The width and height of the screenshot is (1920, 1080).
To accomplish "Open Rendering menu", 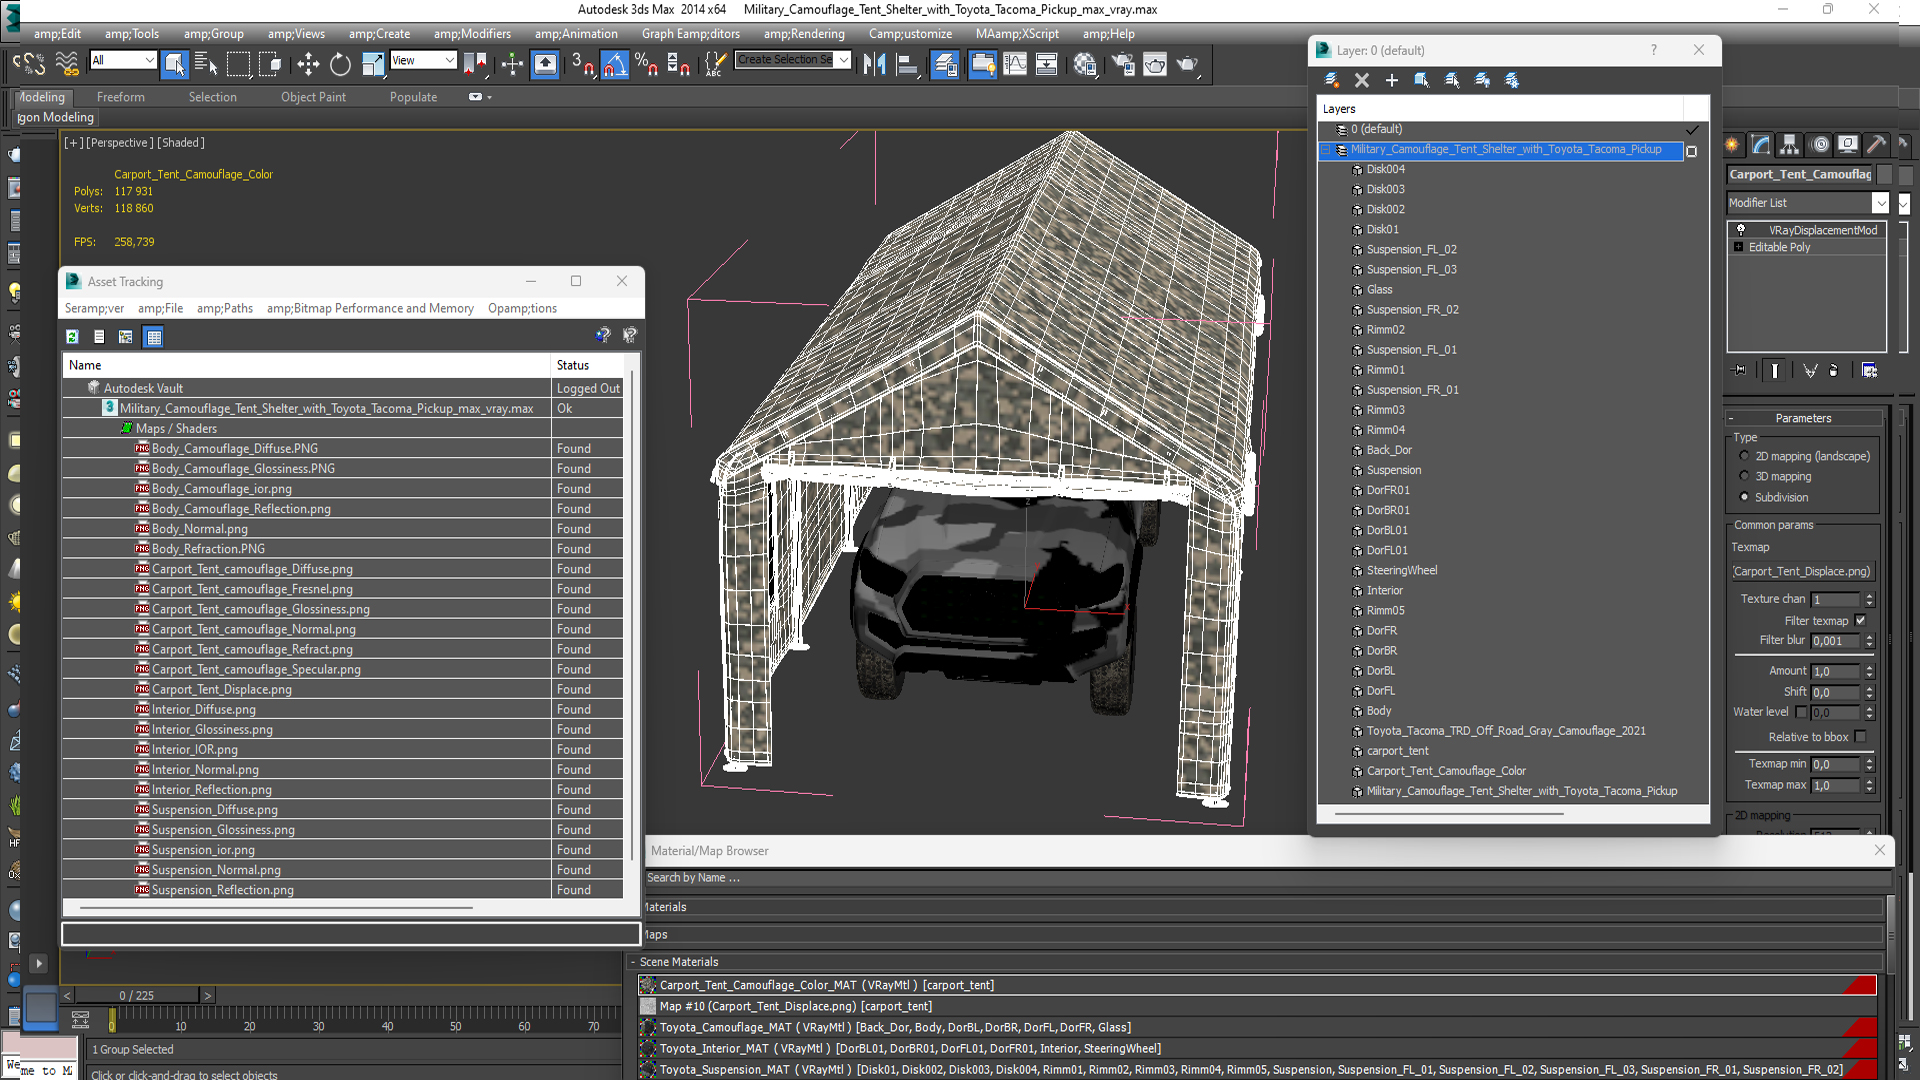I will tap(804, 33).
